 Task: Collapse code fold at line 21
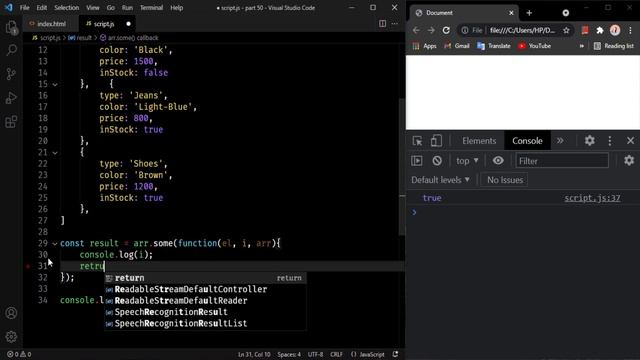pos(55,153)
